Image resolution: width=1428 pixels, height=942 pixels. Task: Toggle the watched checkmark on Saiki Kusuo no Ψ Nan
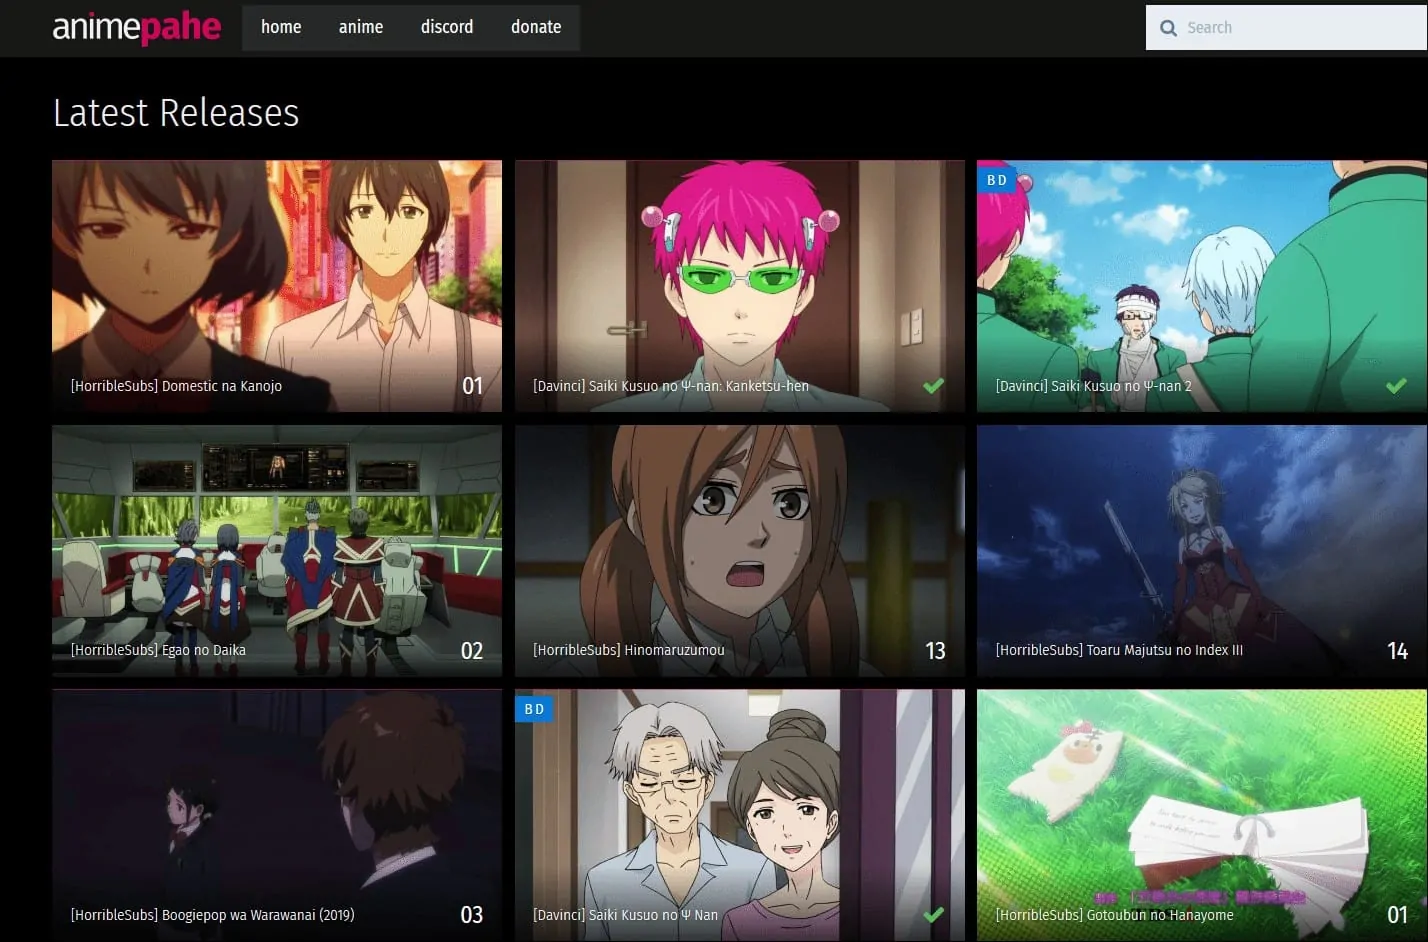point(935,914)
